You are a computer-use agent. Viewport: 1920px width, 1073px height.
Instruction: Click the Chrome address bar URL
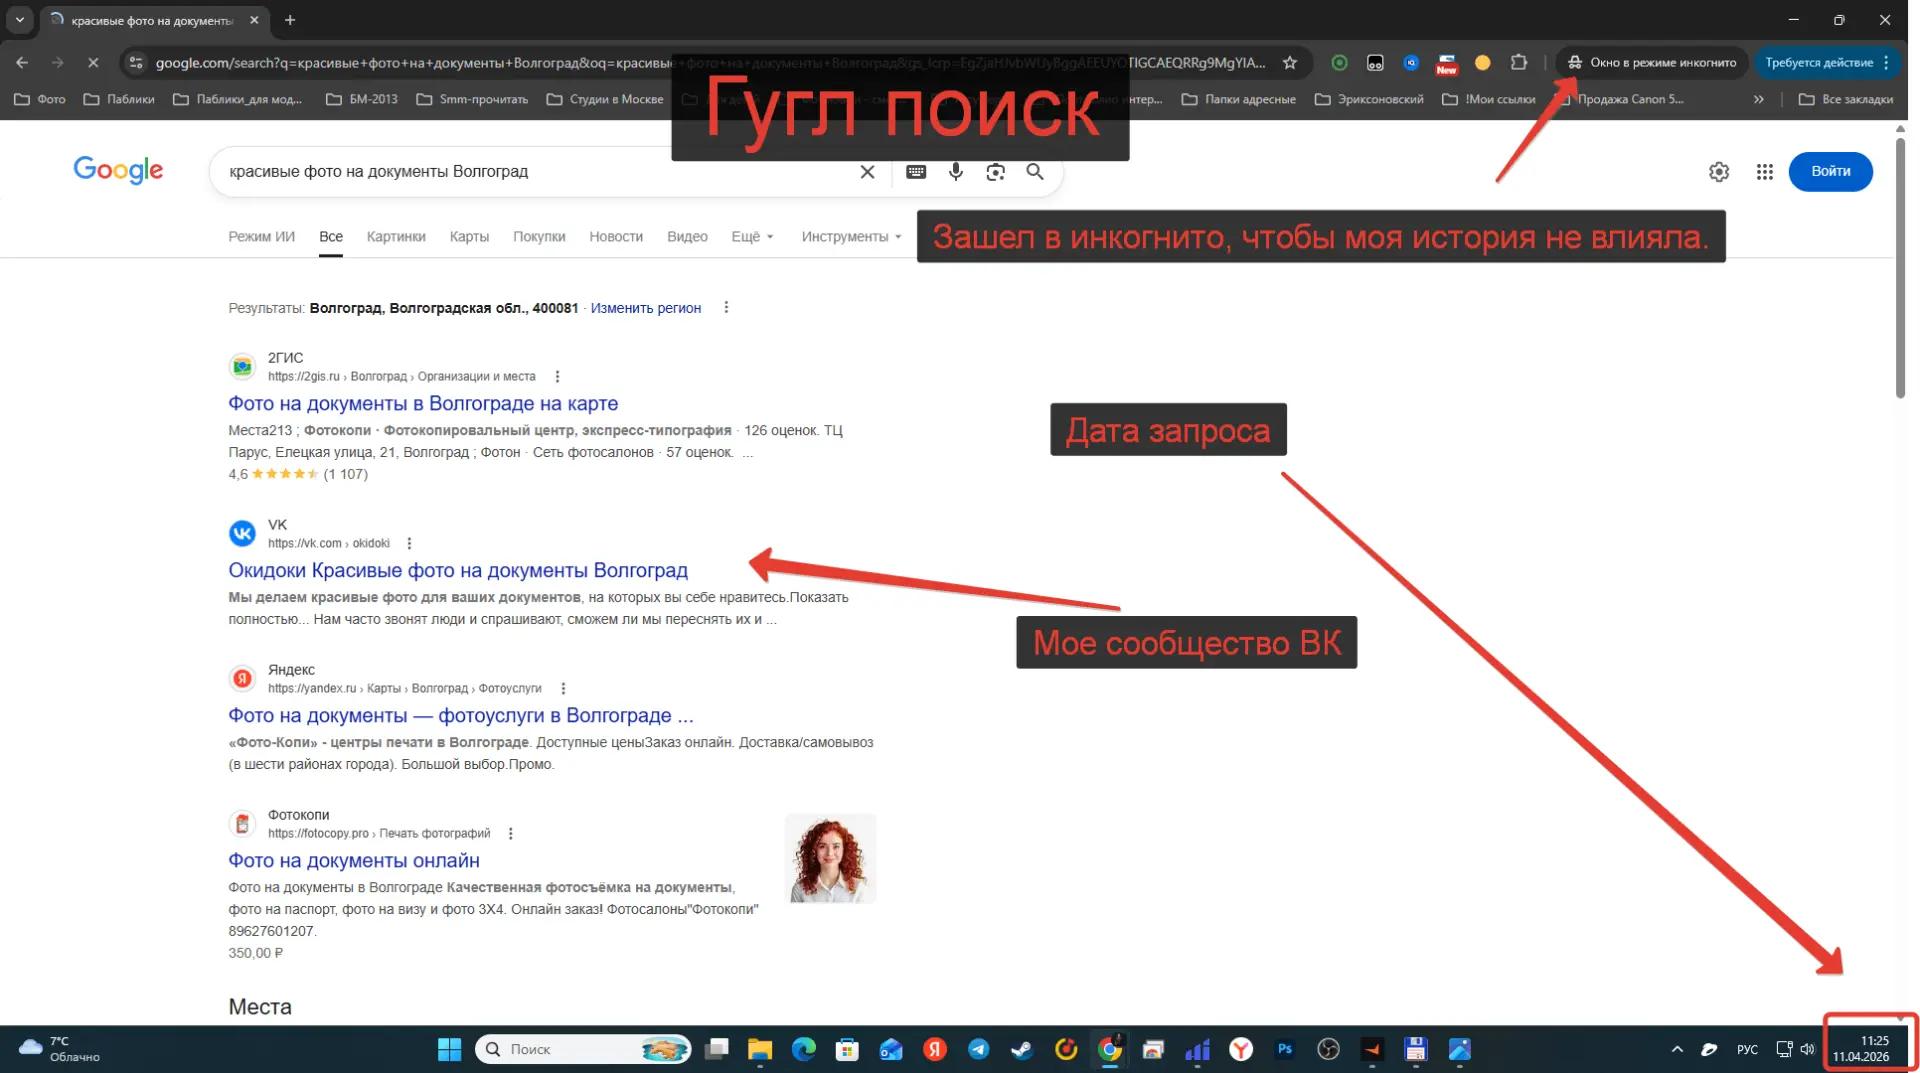click(x=710, y=62)
